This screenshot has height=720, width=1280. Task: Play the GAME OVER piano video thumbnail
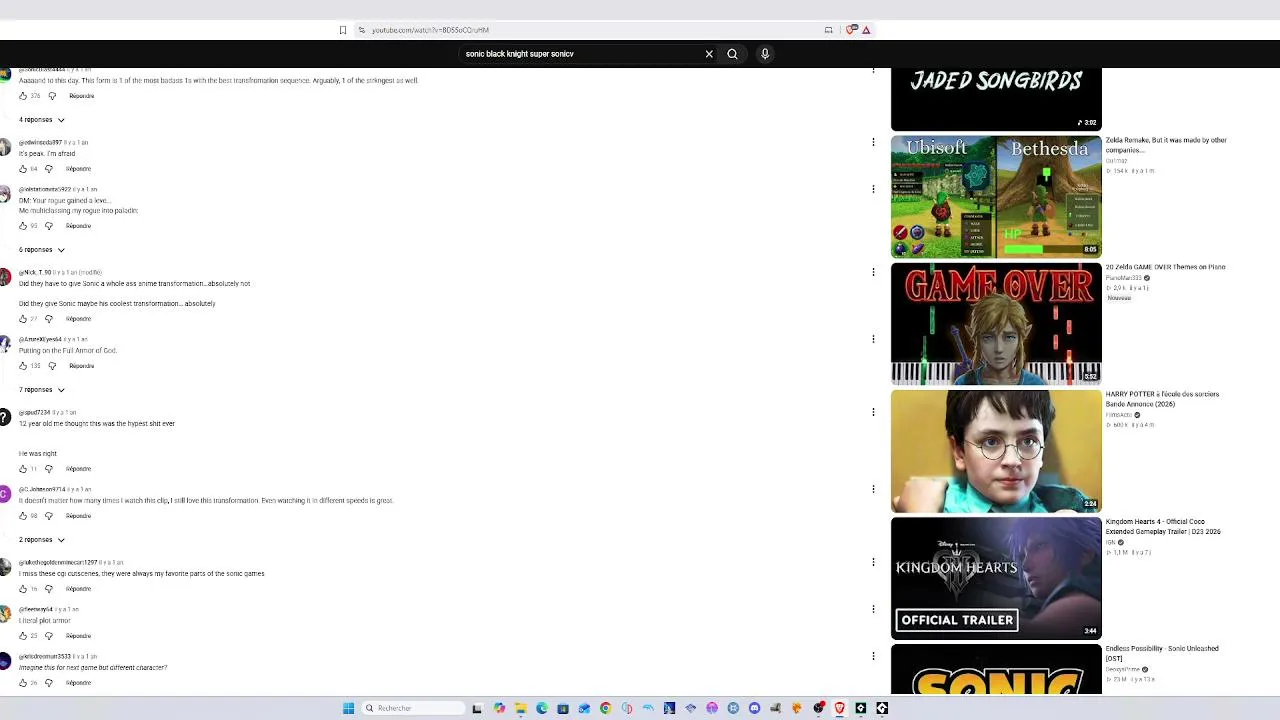click(x=996, y=324)
